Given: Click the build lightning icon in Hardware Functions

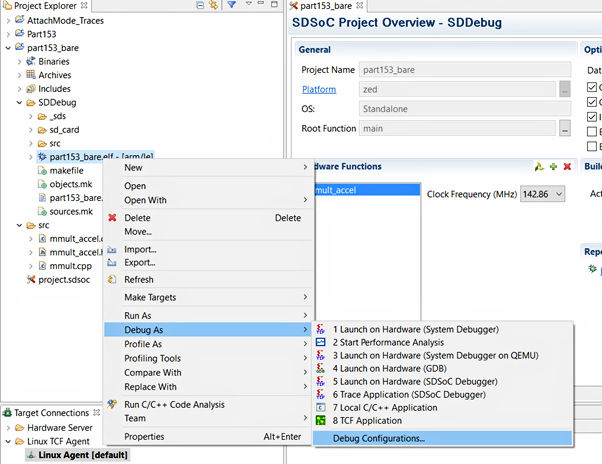Looking at the screenshot, I should 539,167.
